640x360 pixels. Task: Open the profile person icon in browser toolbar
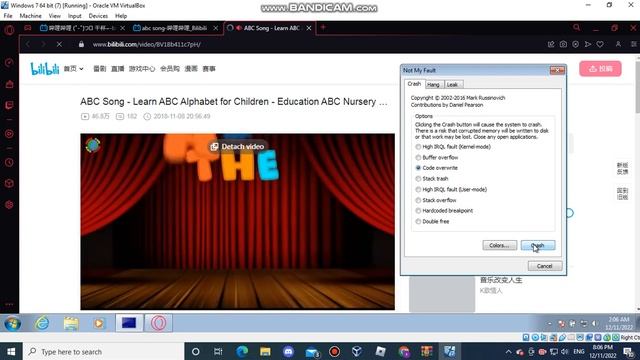click(618, 44)
